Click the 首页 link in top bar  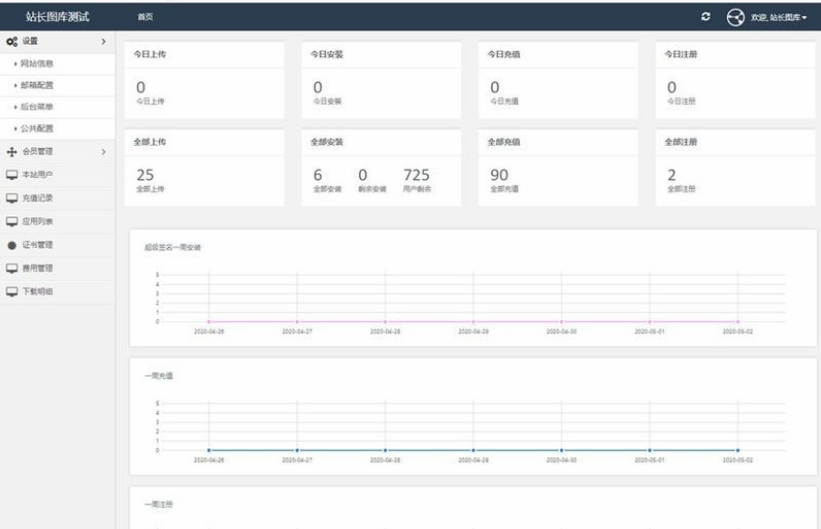click(145, 17)
